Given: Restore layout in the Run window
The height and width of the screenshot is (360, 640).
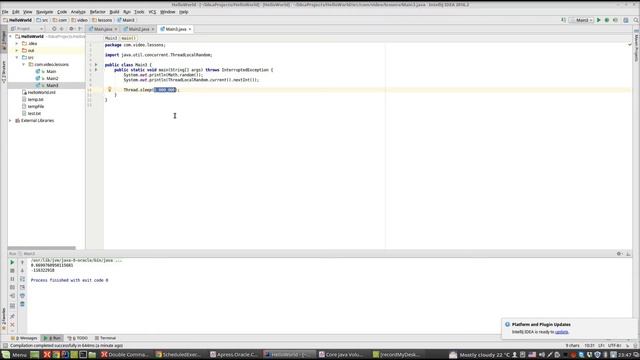Looking at the screenshot, I should [x=12, y=306].
